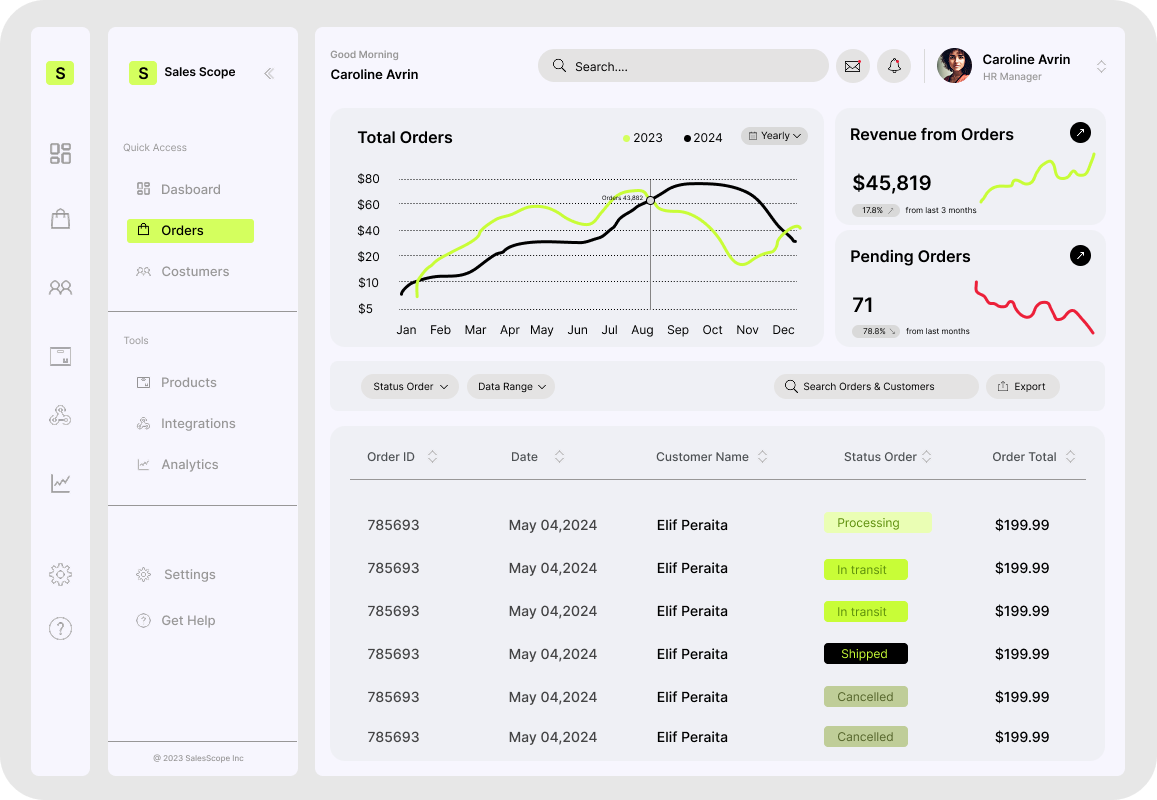Click the Pending Orders arrow icon
This screenshot has height=800, width=1157.
click(1080, 256)
